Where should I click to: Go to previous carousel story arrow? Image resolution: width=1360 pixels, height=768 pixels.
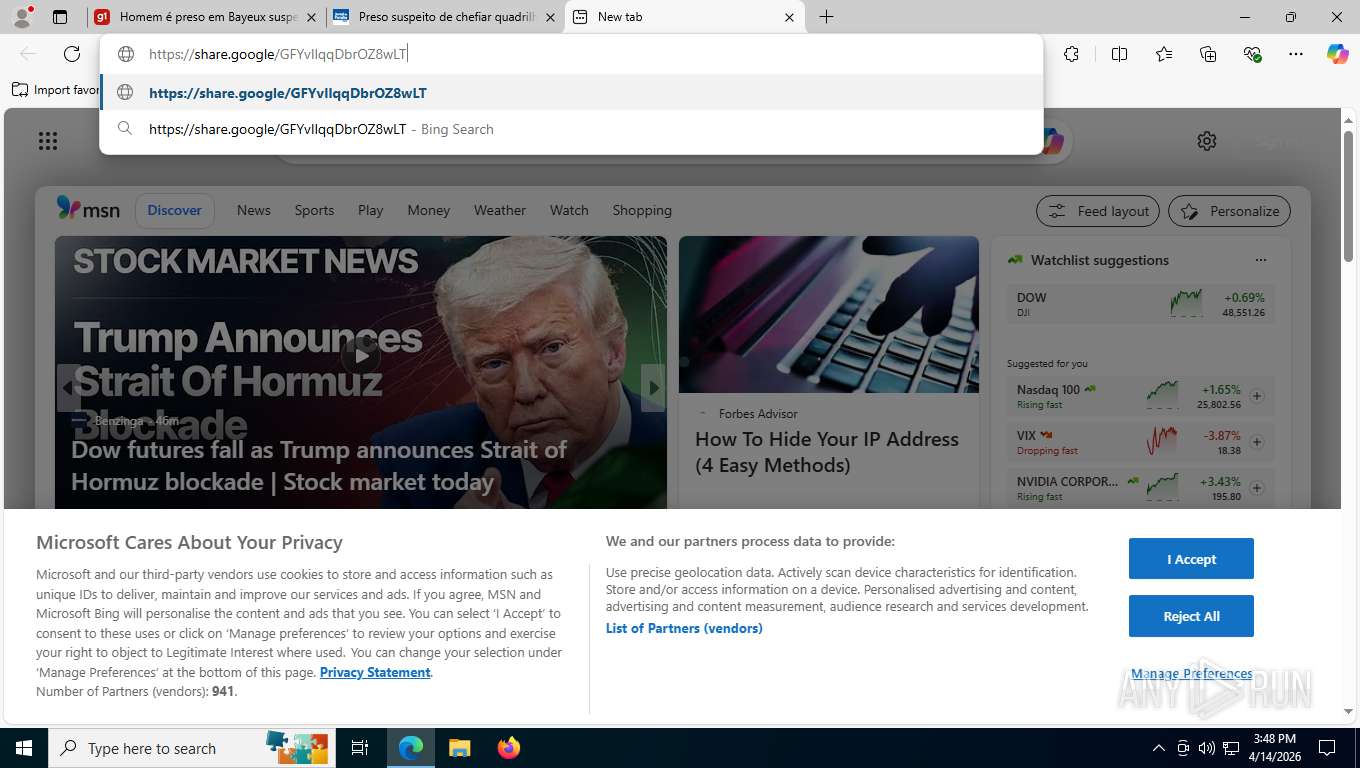tap(69, 388)
